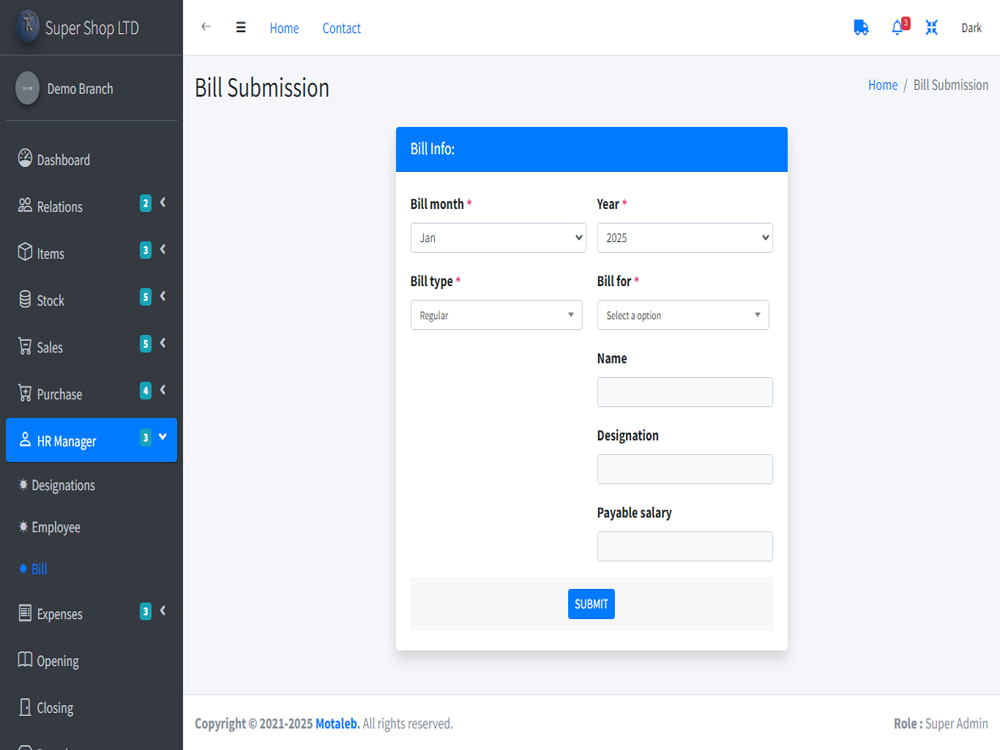
Task: Click the Closing door icon
Action: click(25, 707)
